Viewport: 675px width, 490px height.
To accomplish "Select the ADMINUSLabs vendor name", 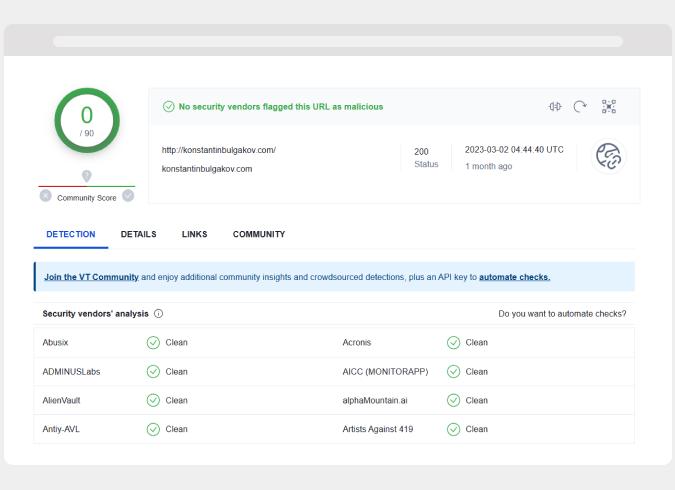I will coord(71,372).
